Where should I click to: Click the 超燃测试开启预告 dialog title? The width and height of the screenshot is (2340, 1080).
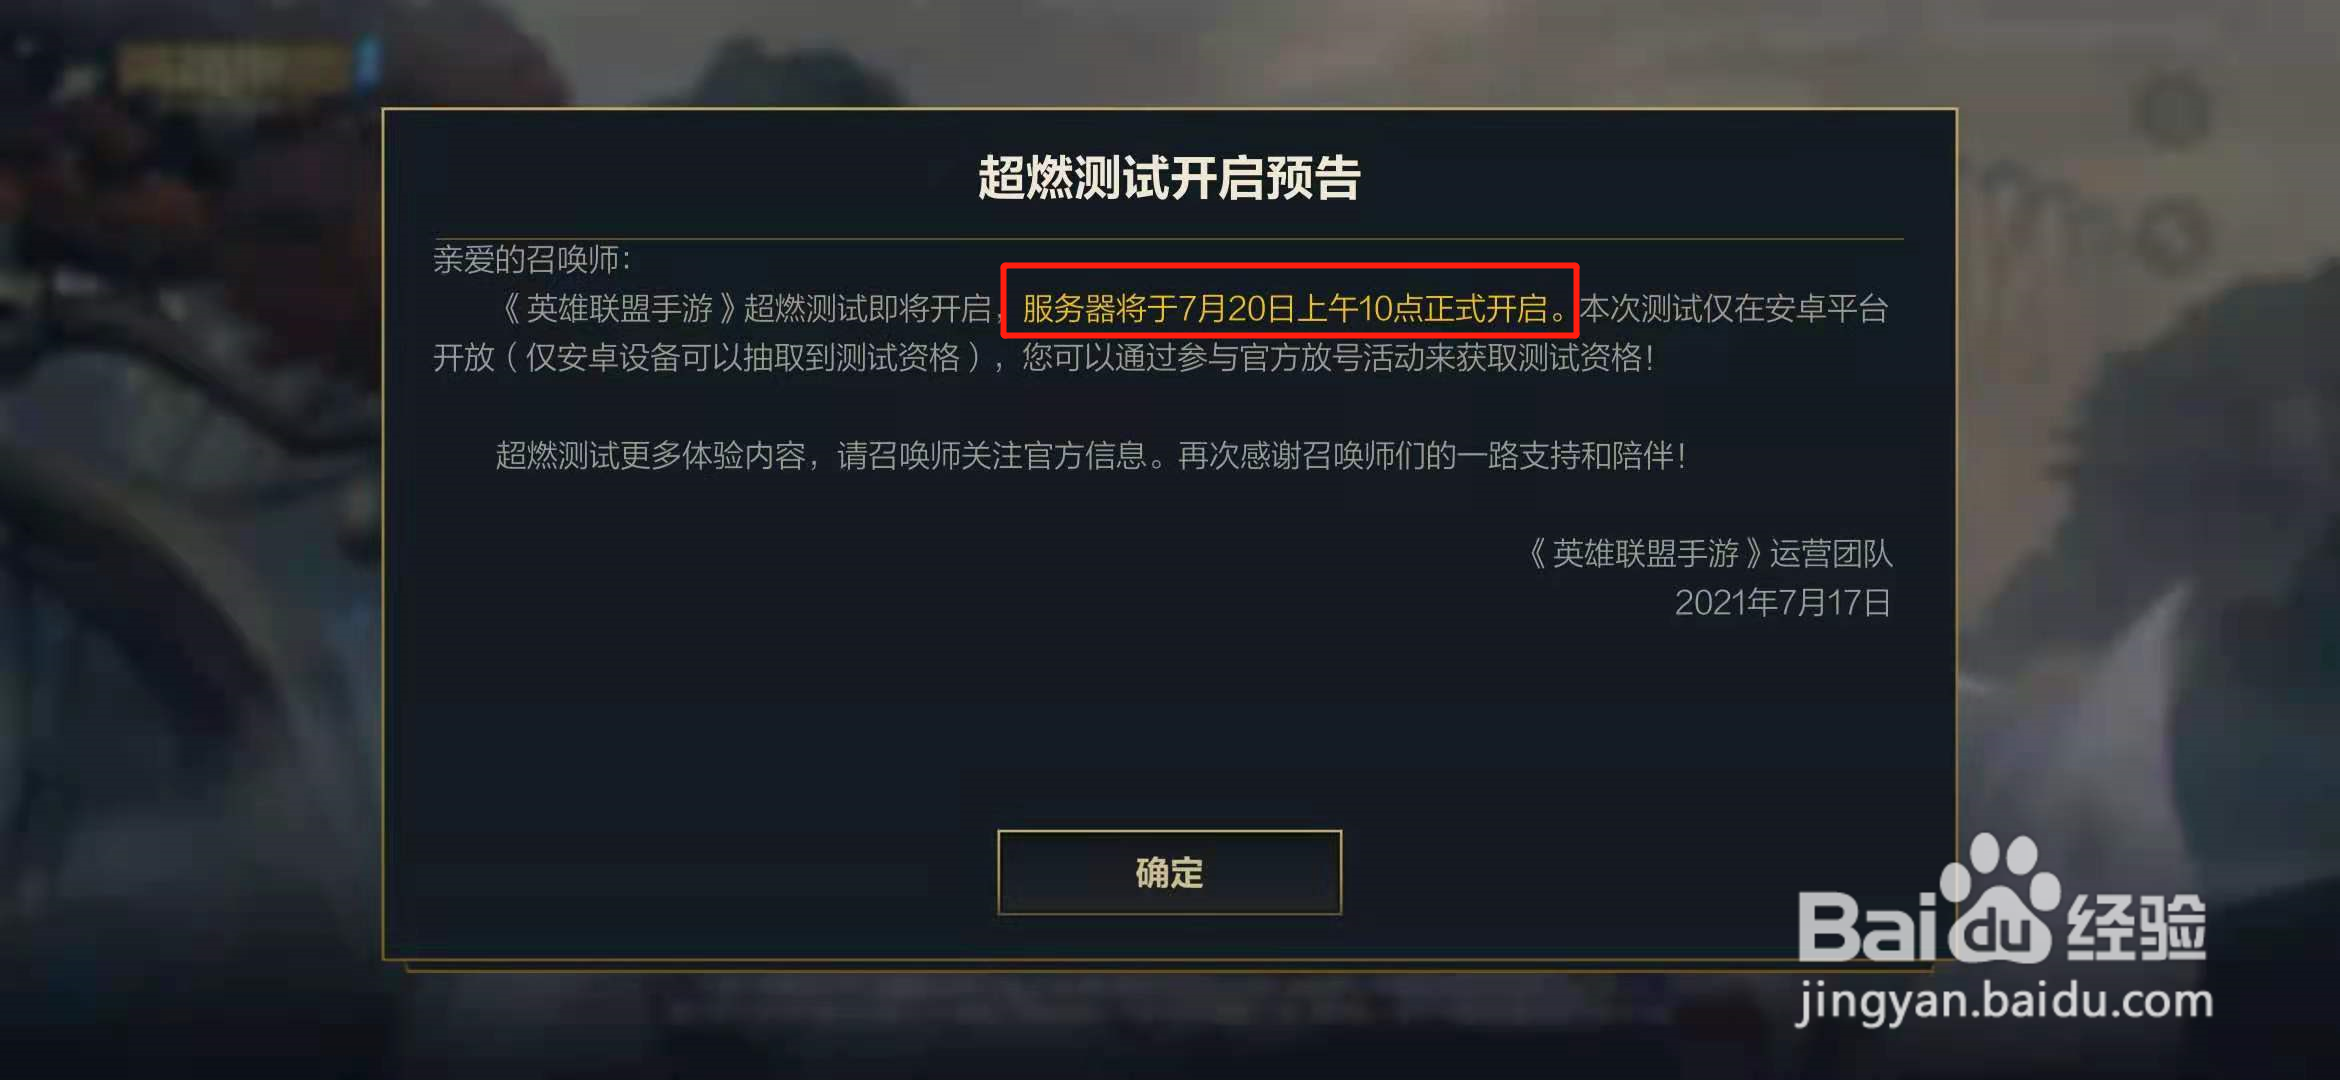(1169, 178)
